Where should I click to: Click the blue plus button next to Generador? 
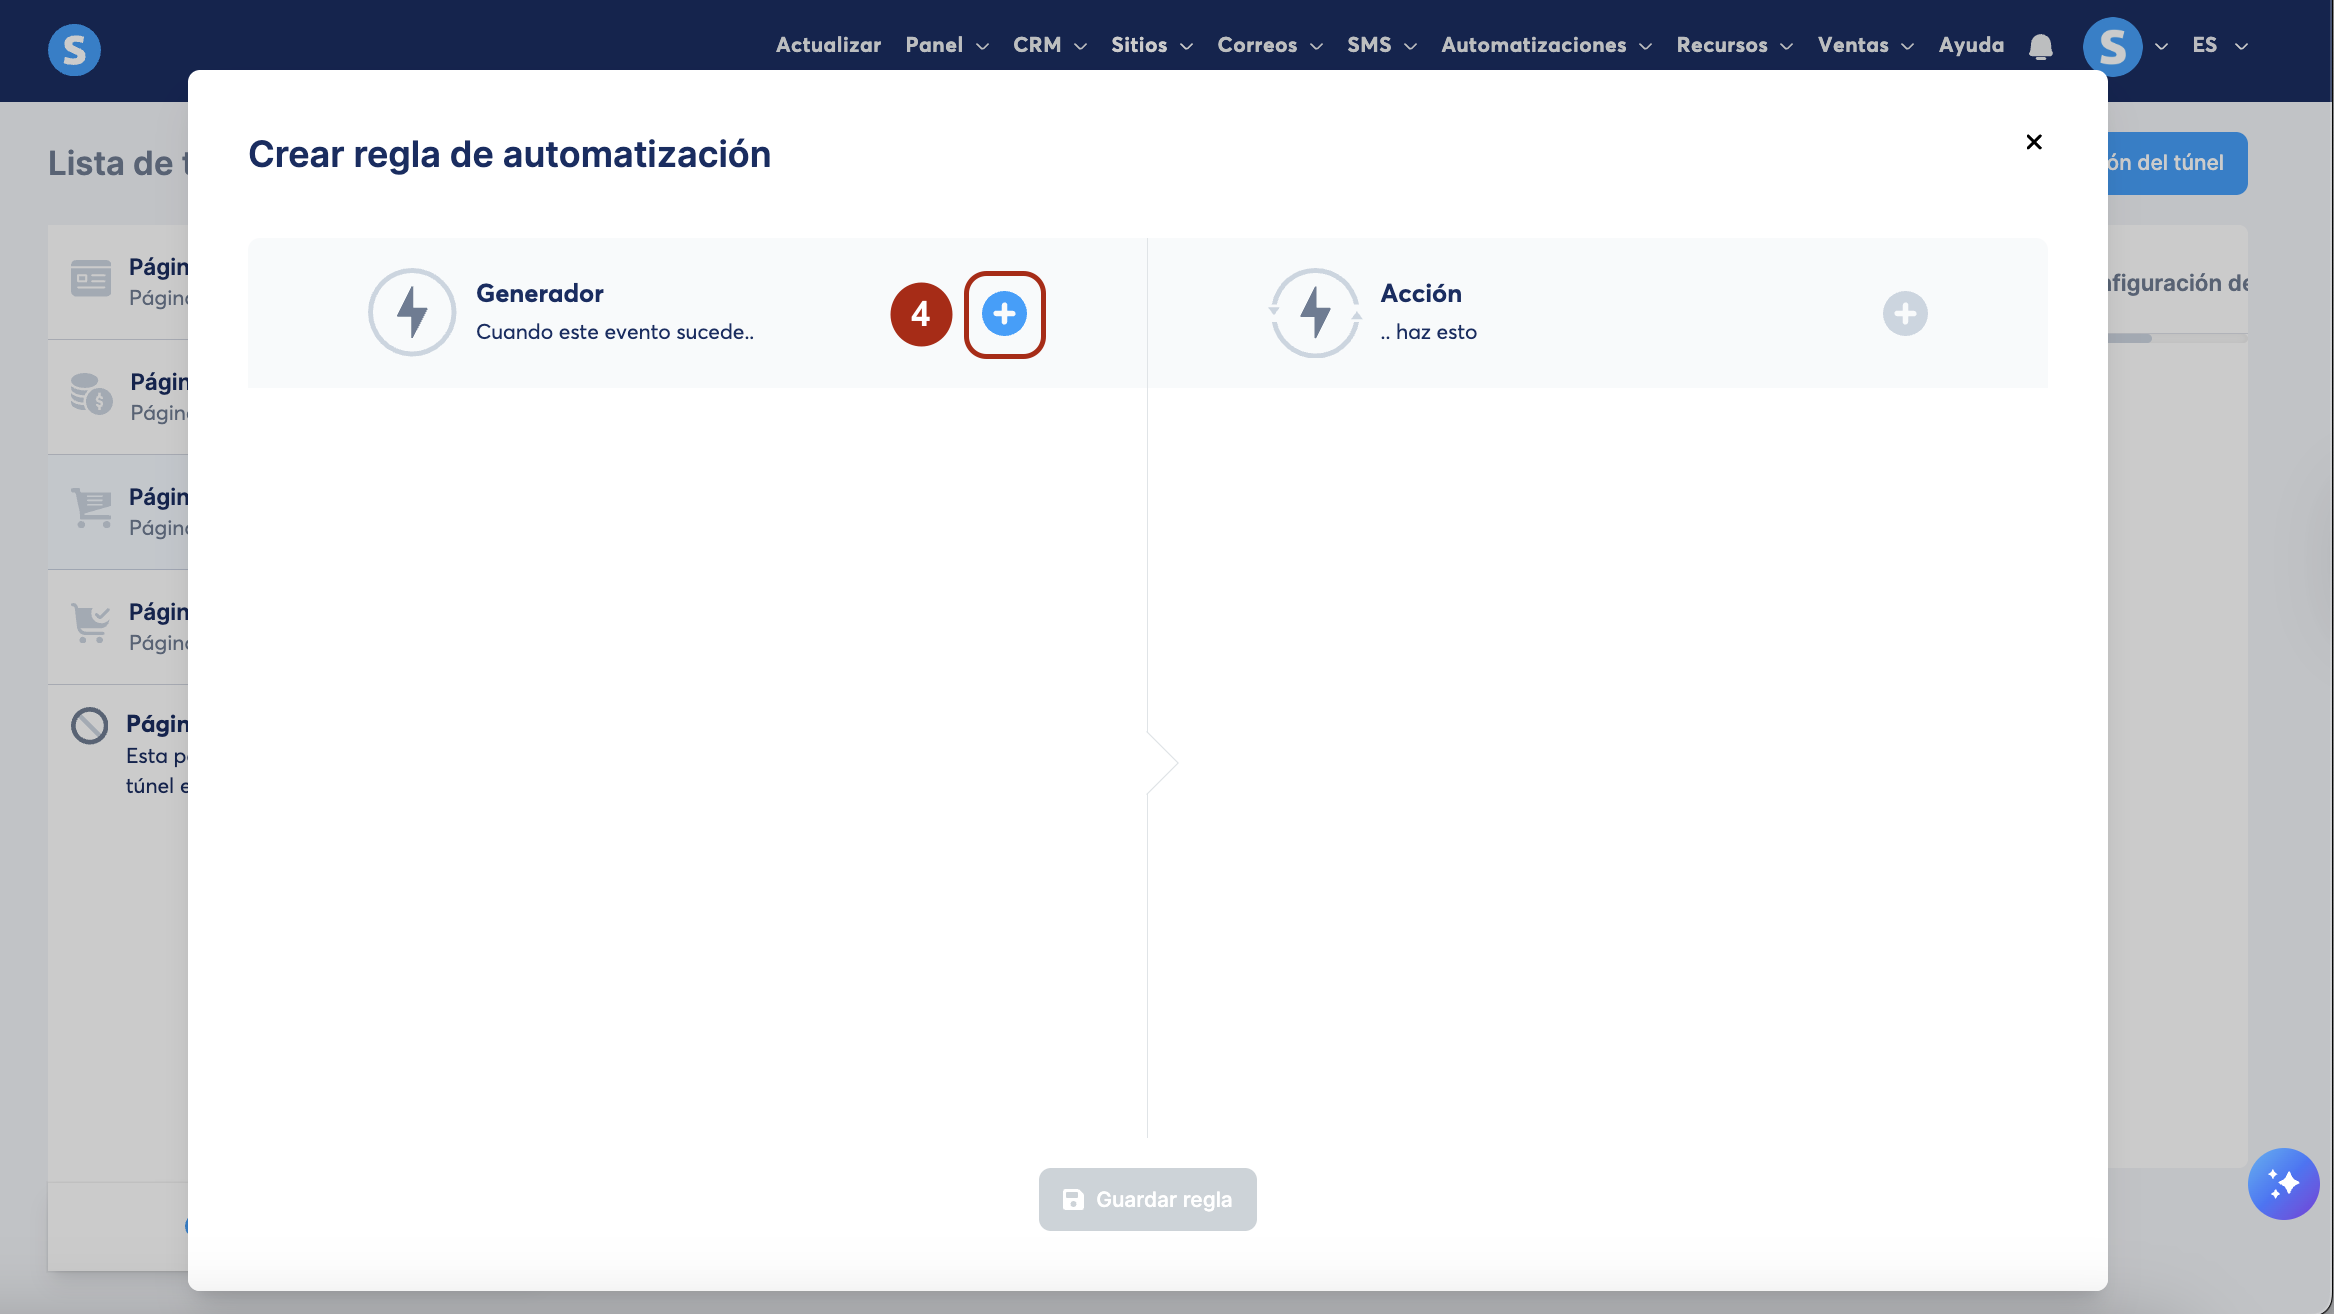click(x=1004, y=314)
